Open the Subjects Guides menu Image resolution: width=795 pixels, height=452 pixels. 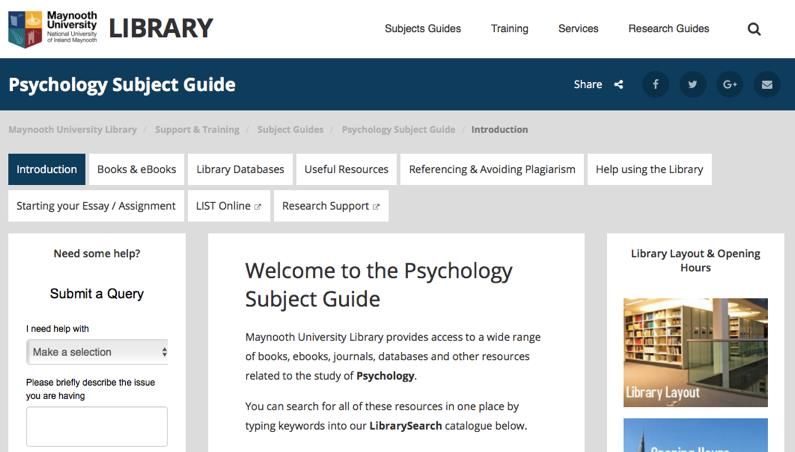[x=423, y=28]
